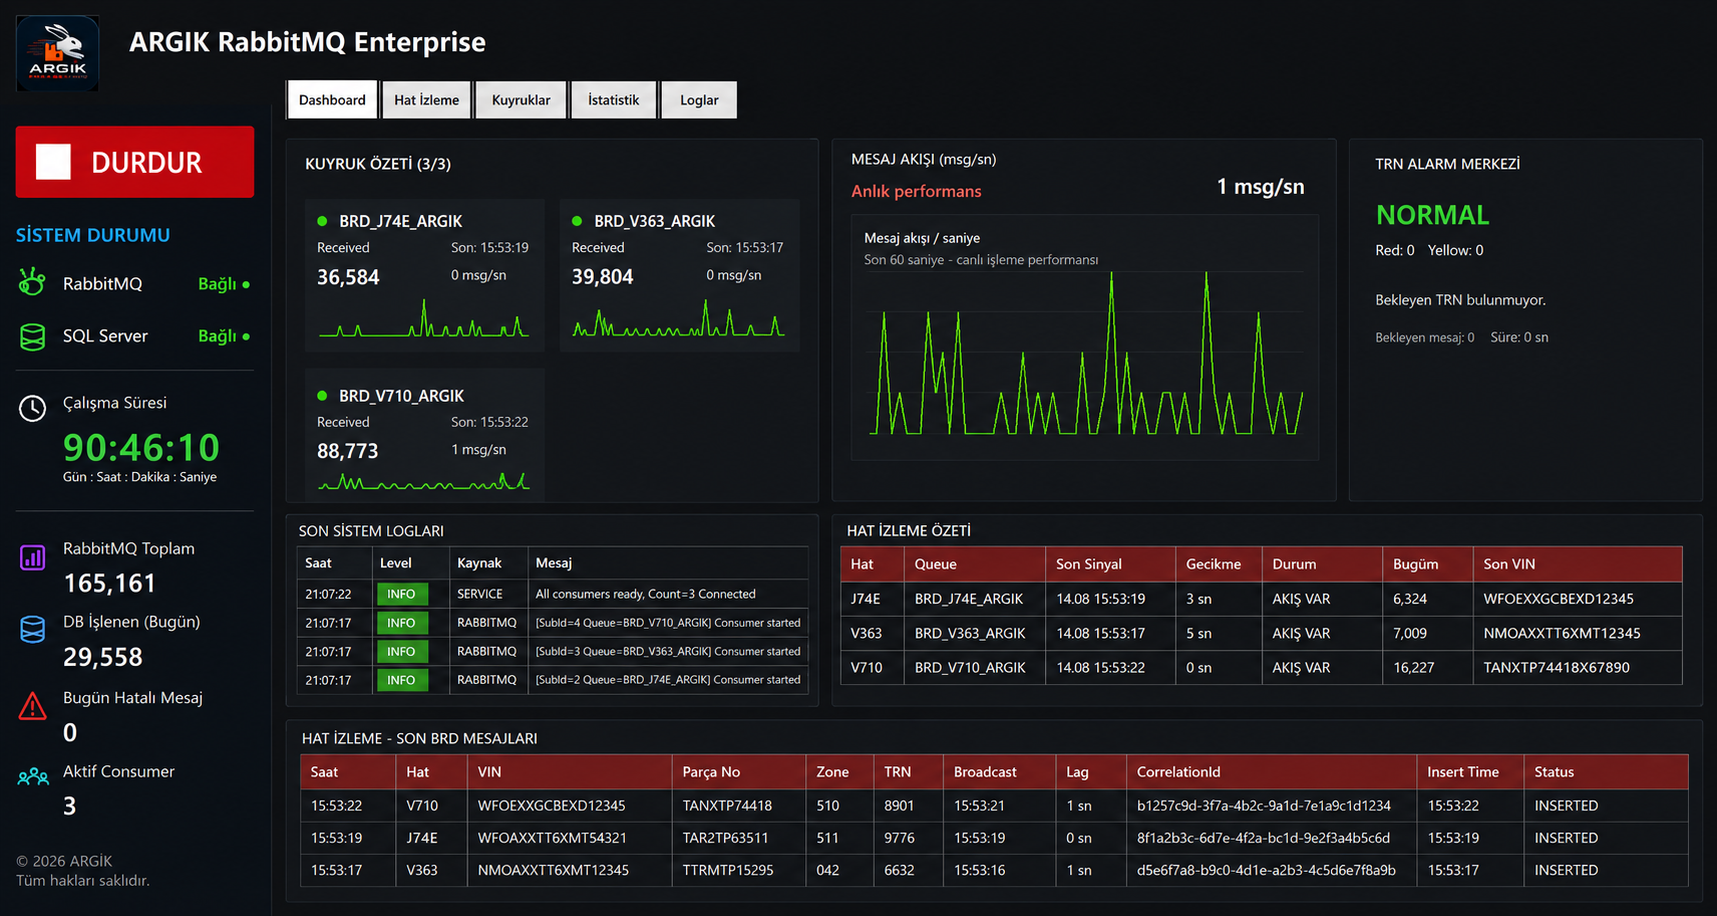Viewport: 1717px width, 916px height.
Task: Switch to the Kuyruklar tab
Action: coord(521,100)
